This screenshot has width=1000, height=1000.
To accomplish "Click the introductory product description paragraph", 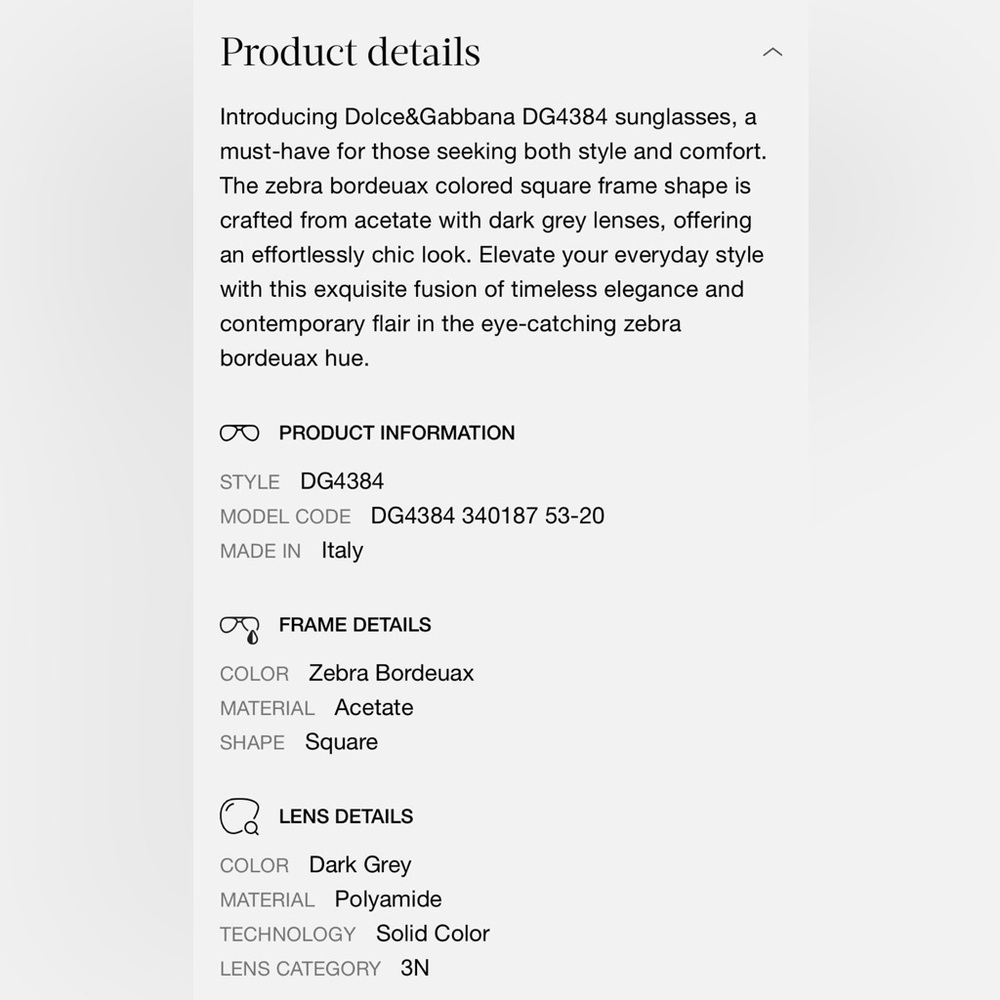I will [x=493, y=237].
